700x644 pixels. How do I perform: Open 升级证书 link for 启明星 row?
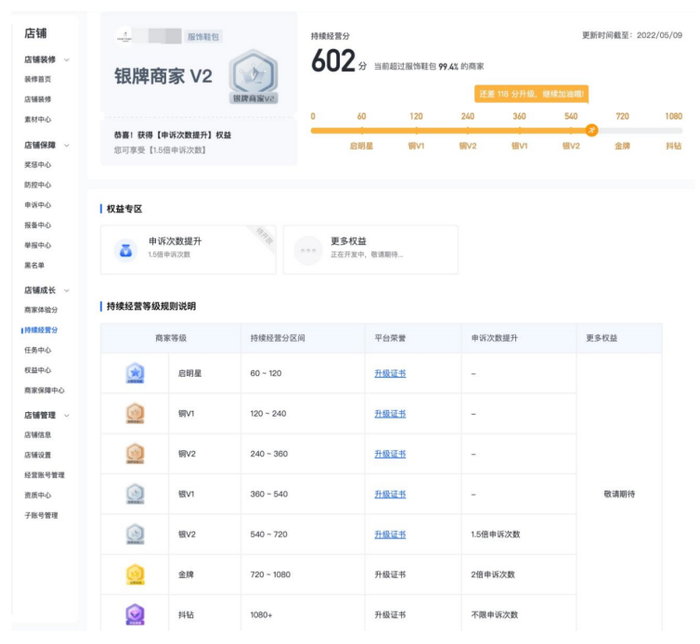click(390, 373)
